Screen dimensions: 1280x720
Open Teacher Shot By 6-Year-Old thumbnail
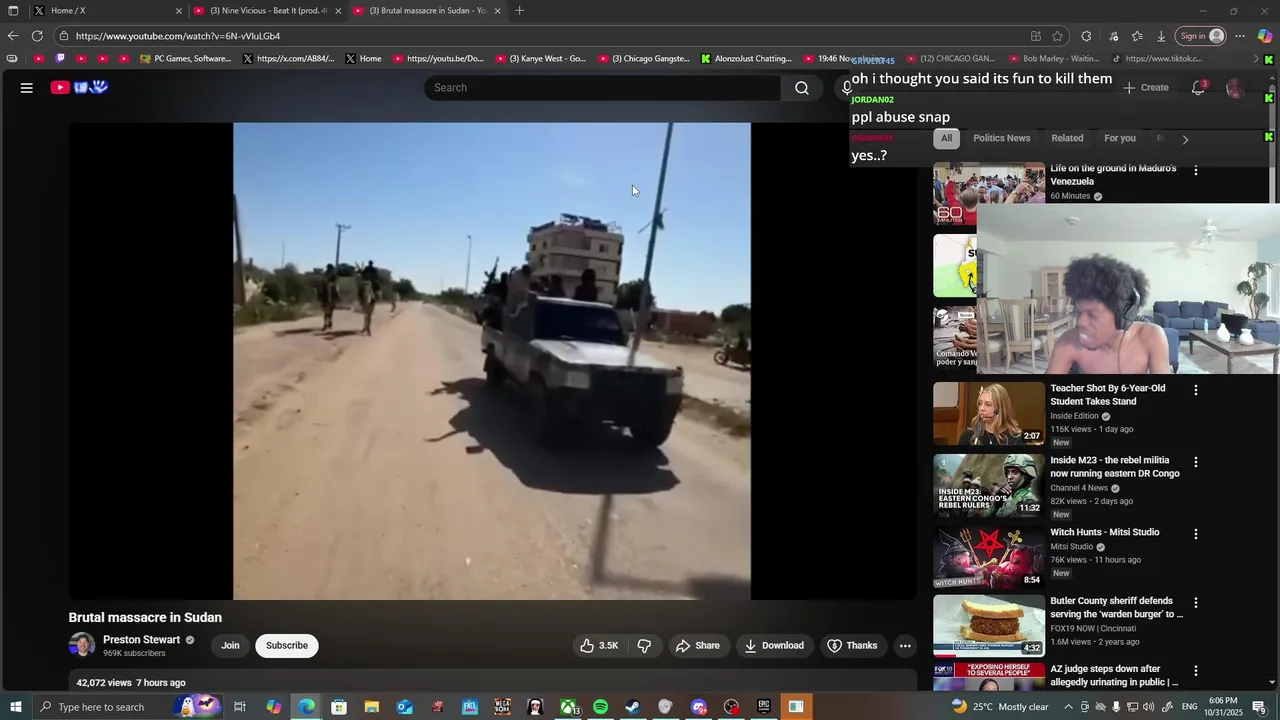(989, 414)
